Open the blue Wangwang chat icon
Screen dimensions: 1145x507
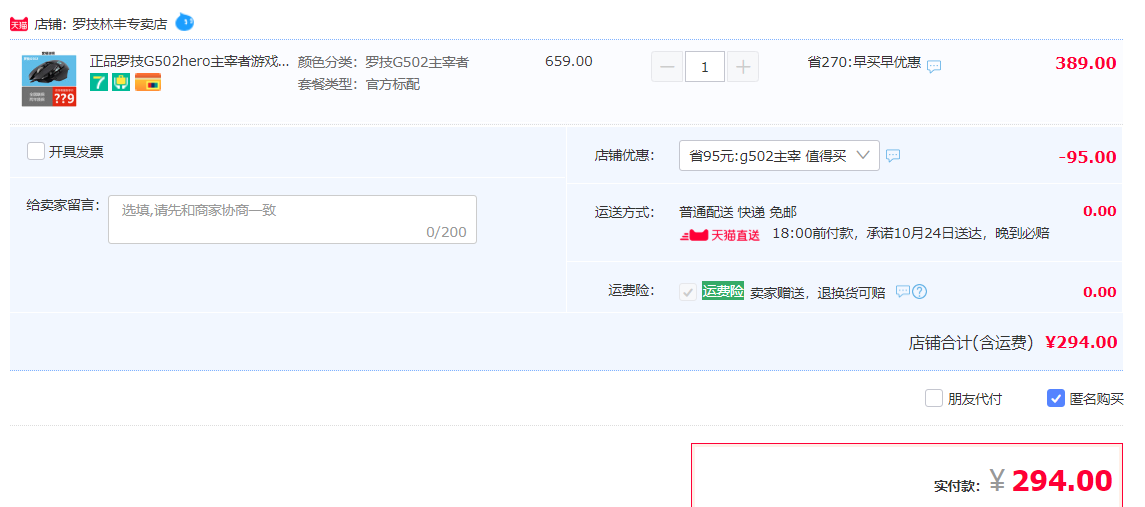pos(185,23)
